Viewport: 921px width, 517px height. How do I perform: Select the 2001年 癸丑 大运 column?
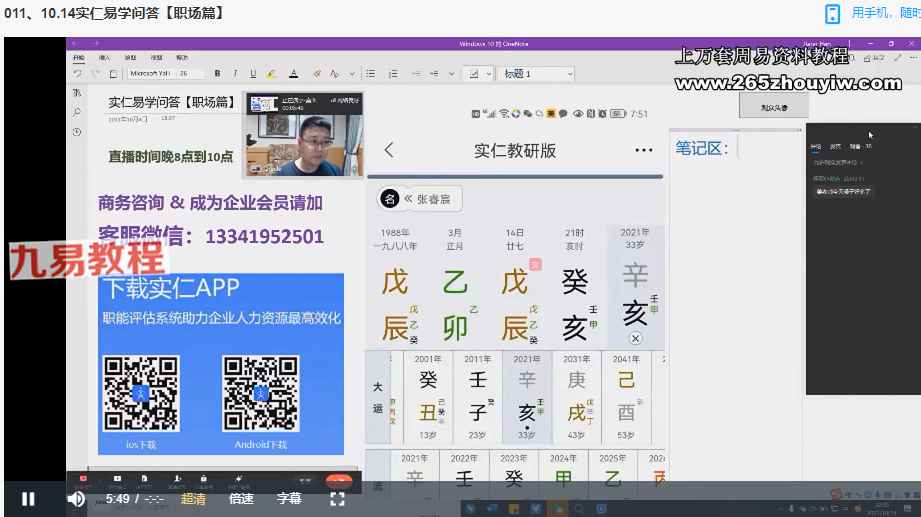click(427, 395)
